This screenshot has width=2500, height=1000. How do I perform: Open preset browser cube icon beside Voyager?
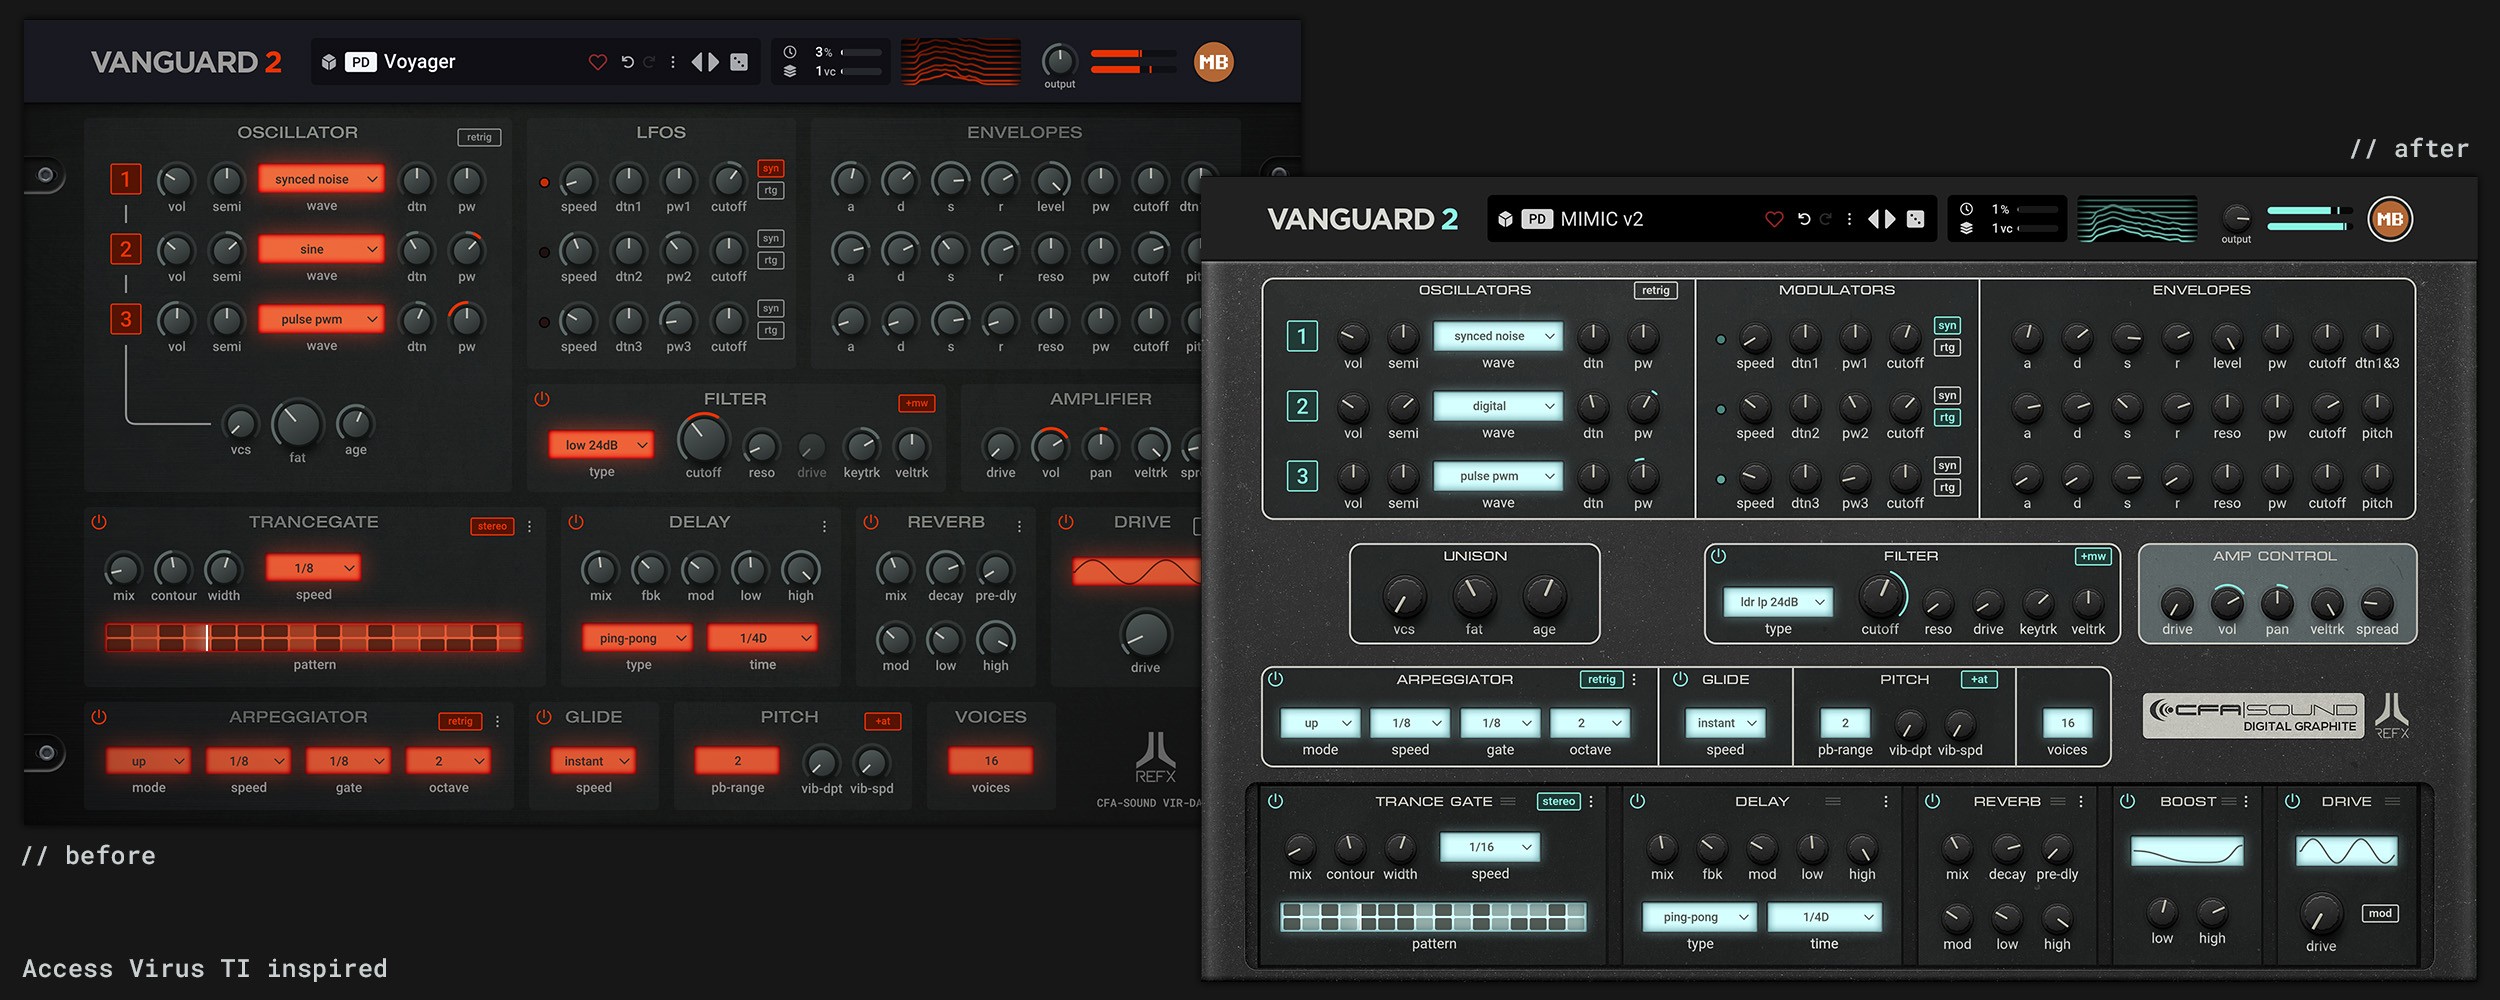click(x=328, y=62)
